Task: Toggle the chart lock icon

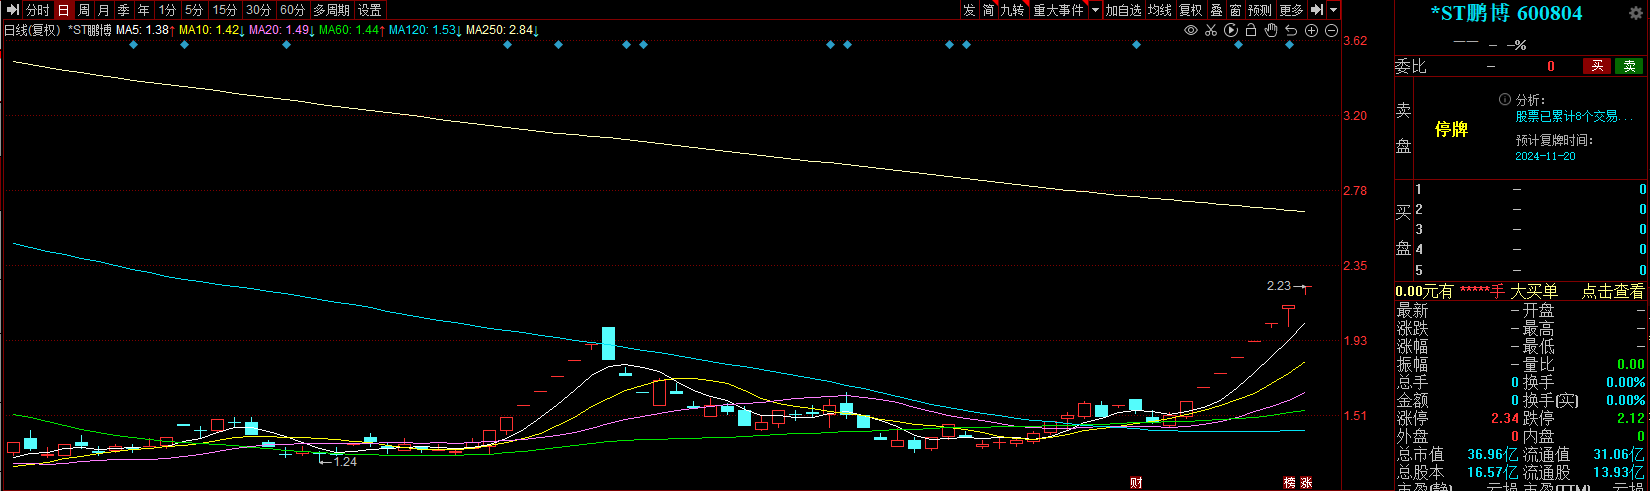Action: (1251, 31)
